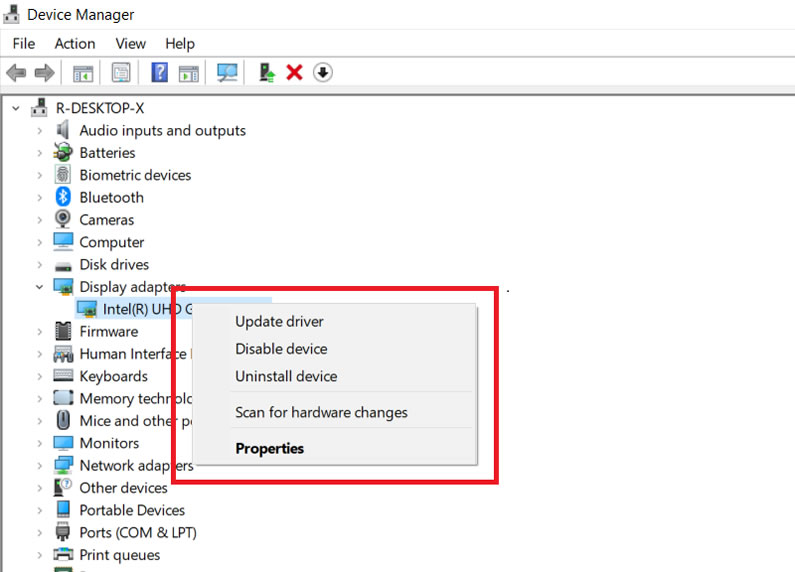Click the Biometric devices fingerprint icon
The image size is (795, 572).
63,174
